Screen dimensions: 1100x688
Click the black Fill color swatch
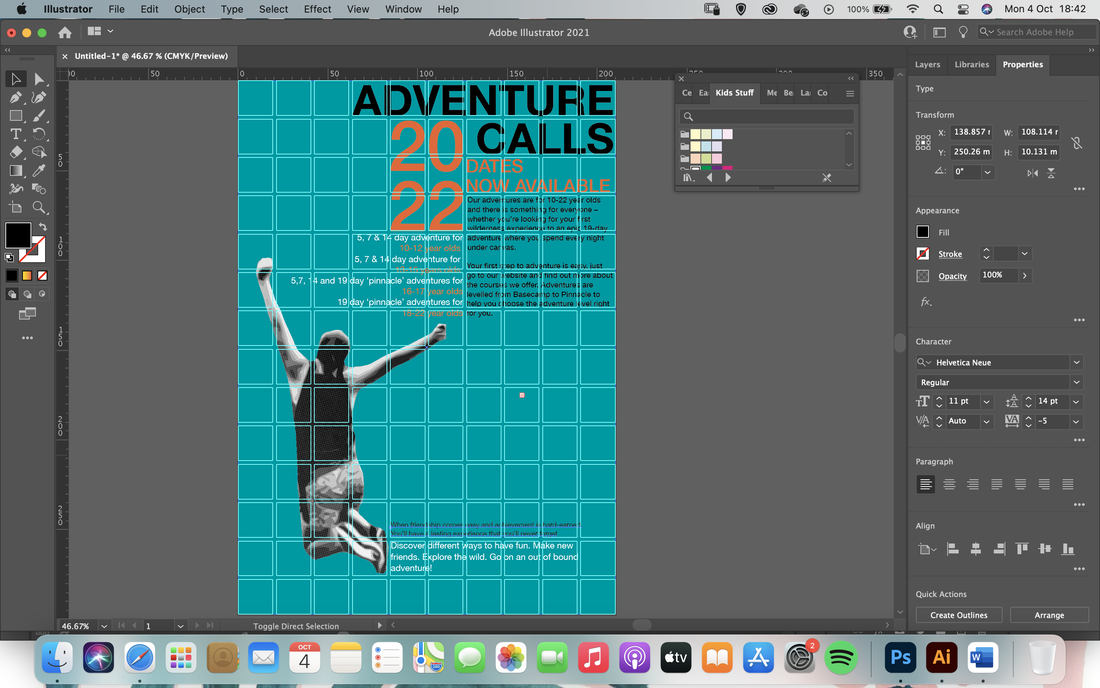(923, 231)
